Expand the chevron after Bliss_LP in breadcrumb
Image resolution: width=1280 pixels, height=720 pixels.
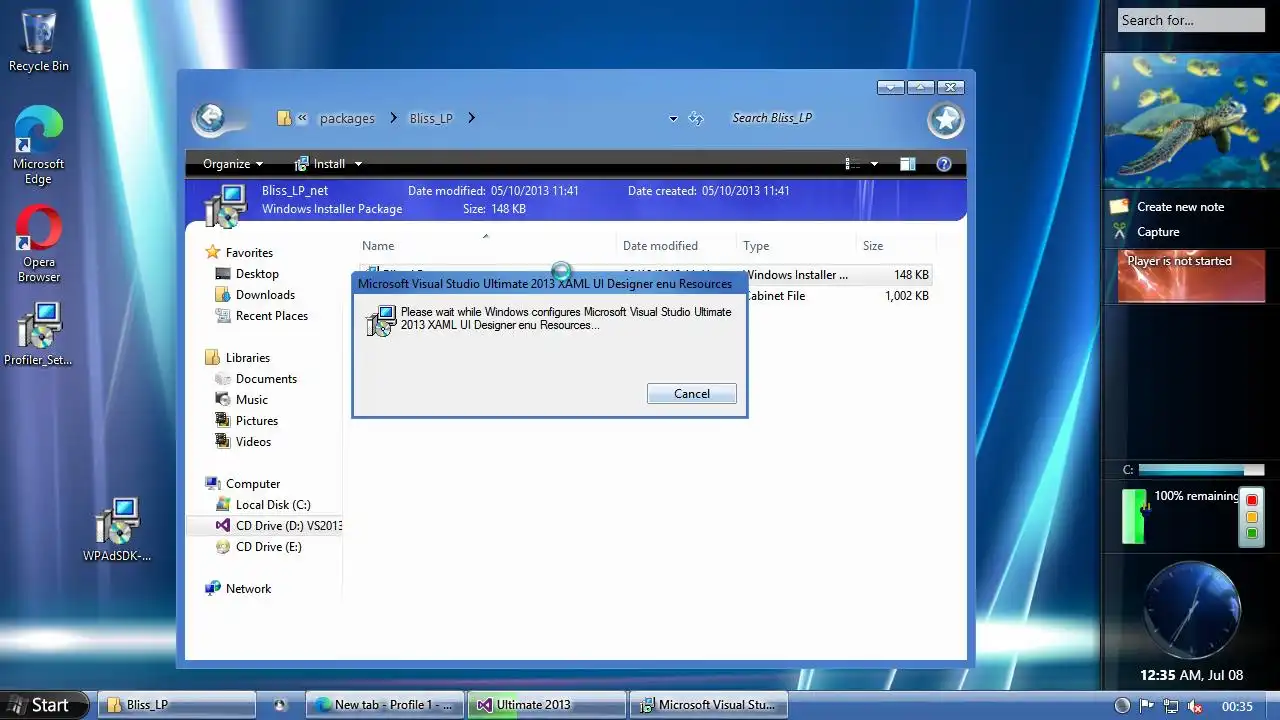[x=471, y=118]
